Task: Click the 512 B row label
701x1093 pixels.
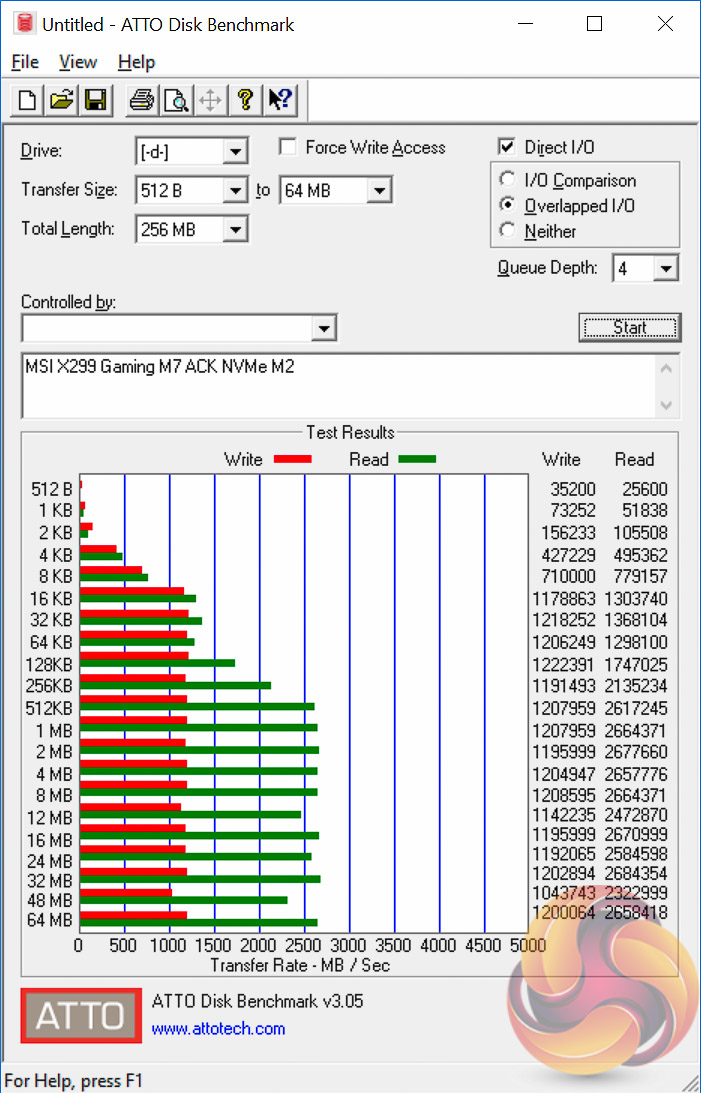Action: point(52,489)
